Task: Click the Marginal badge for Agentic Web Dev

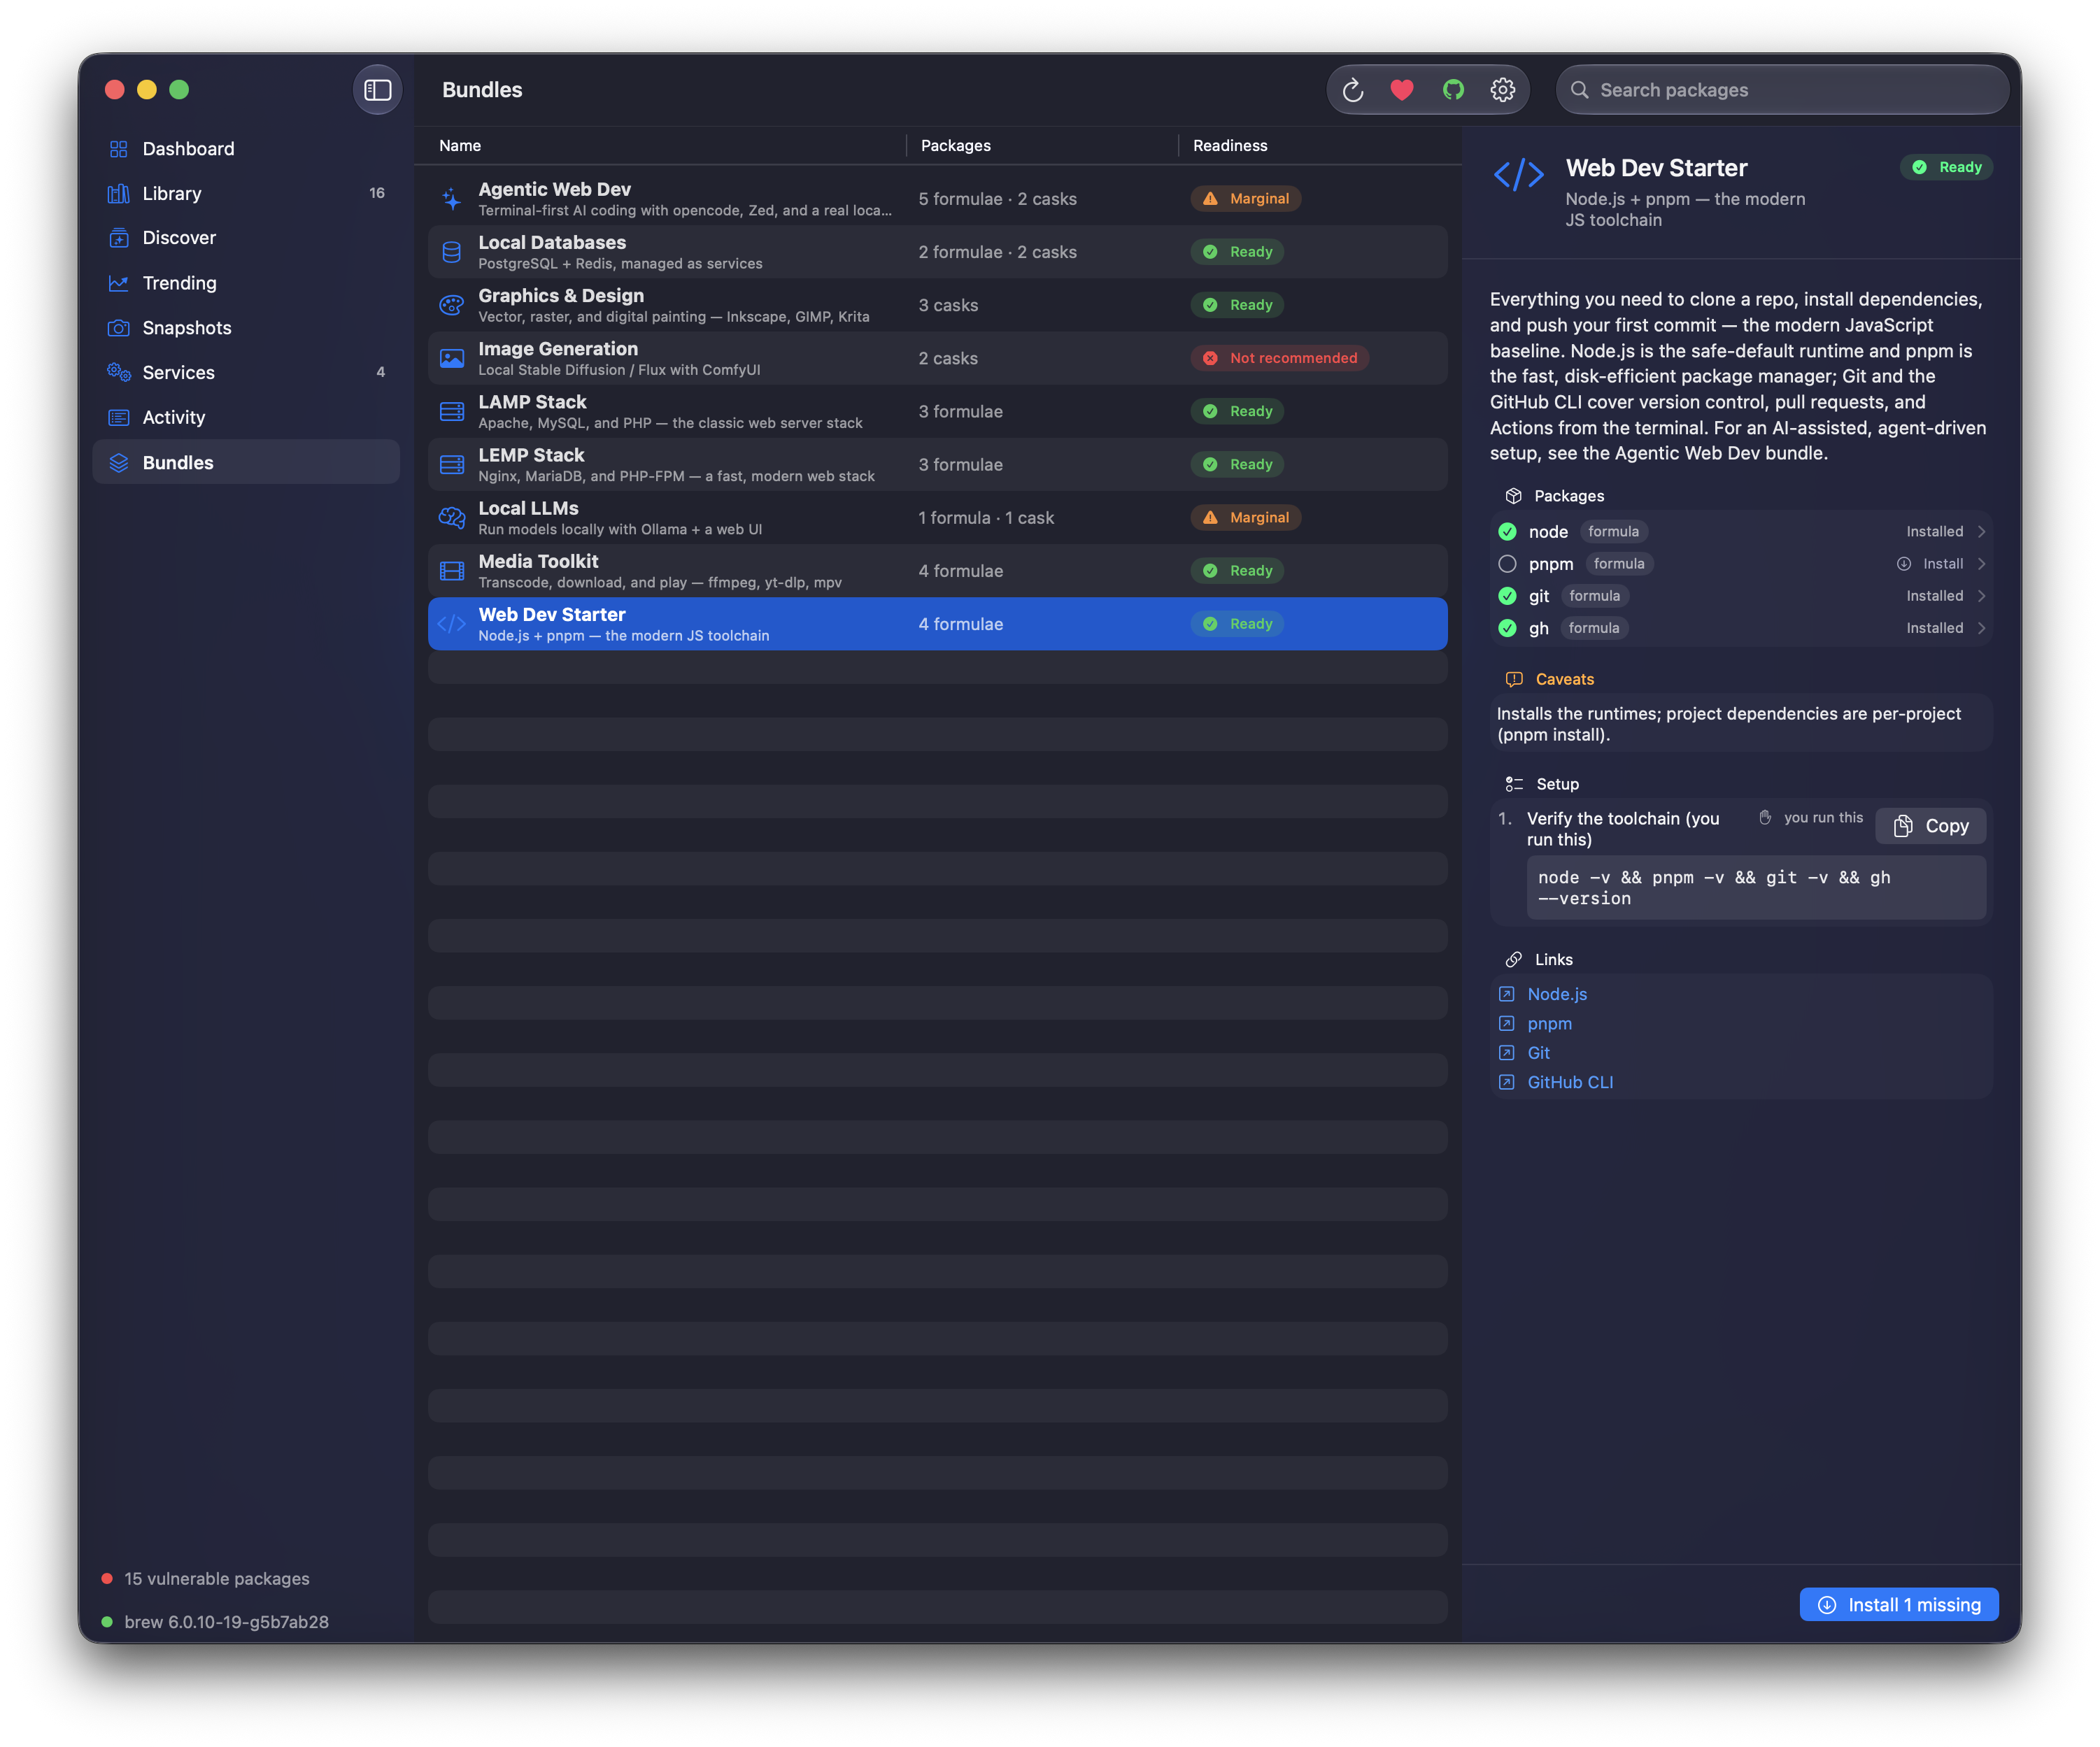Action: (x=1245, y=199)
